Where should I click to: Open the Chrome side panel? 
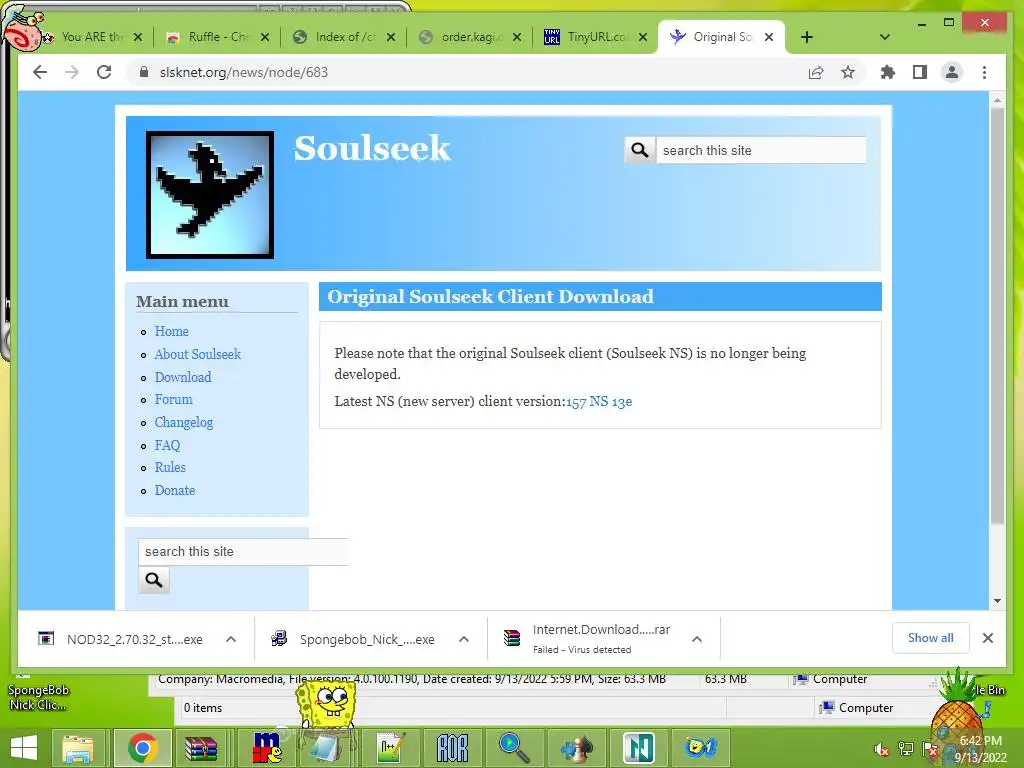coord(920,72)
